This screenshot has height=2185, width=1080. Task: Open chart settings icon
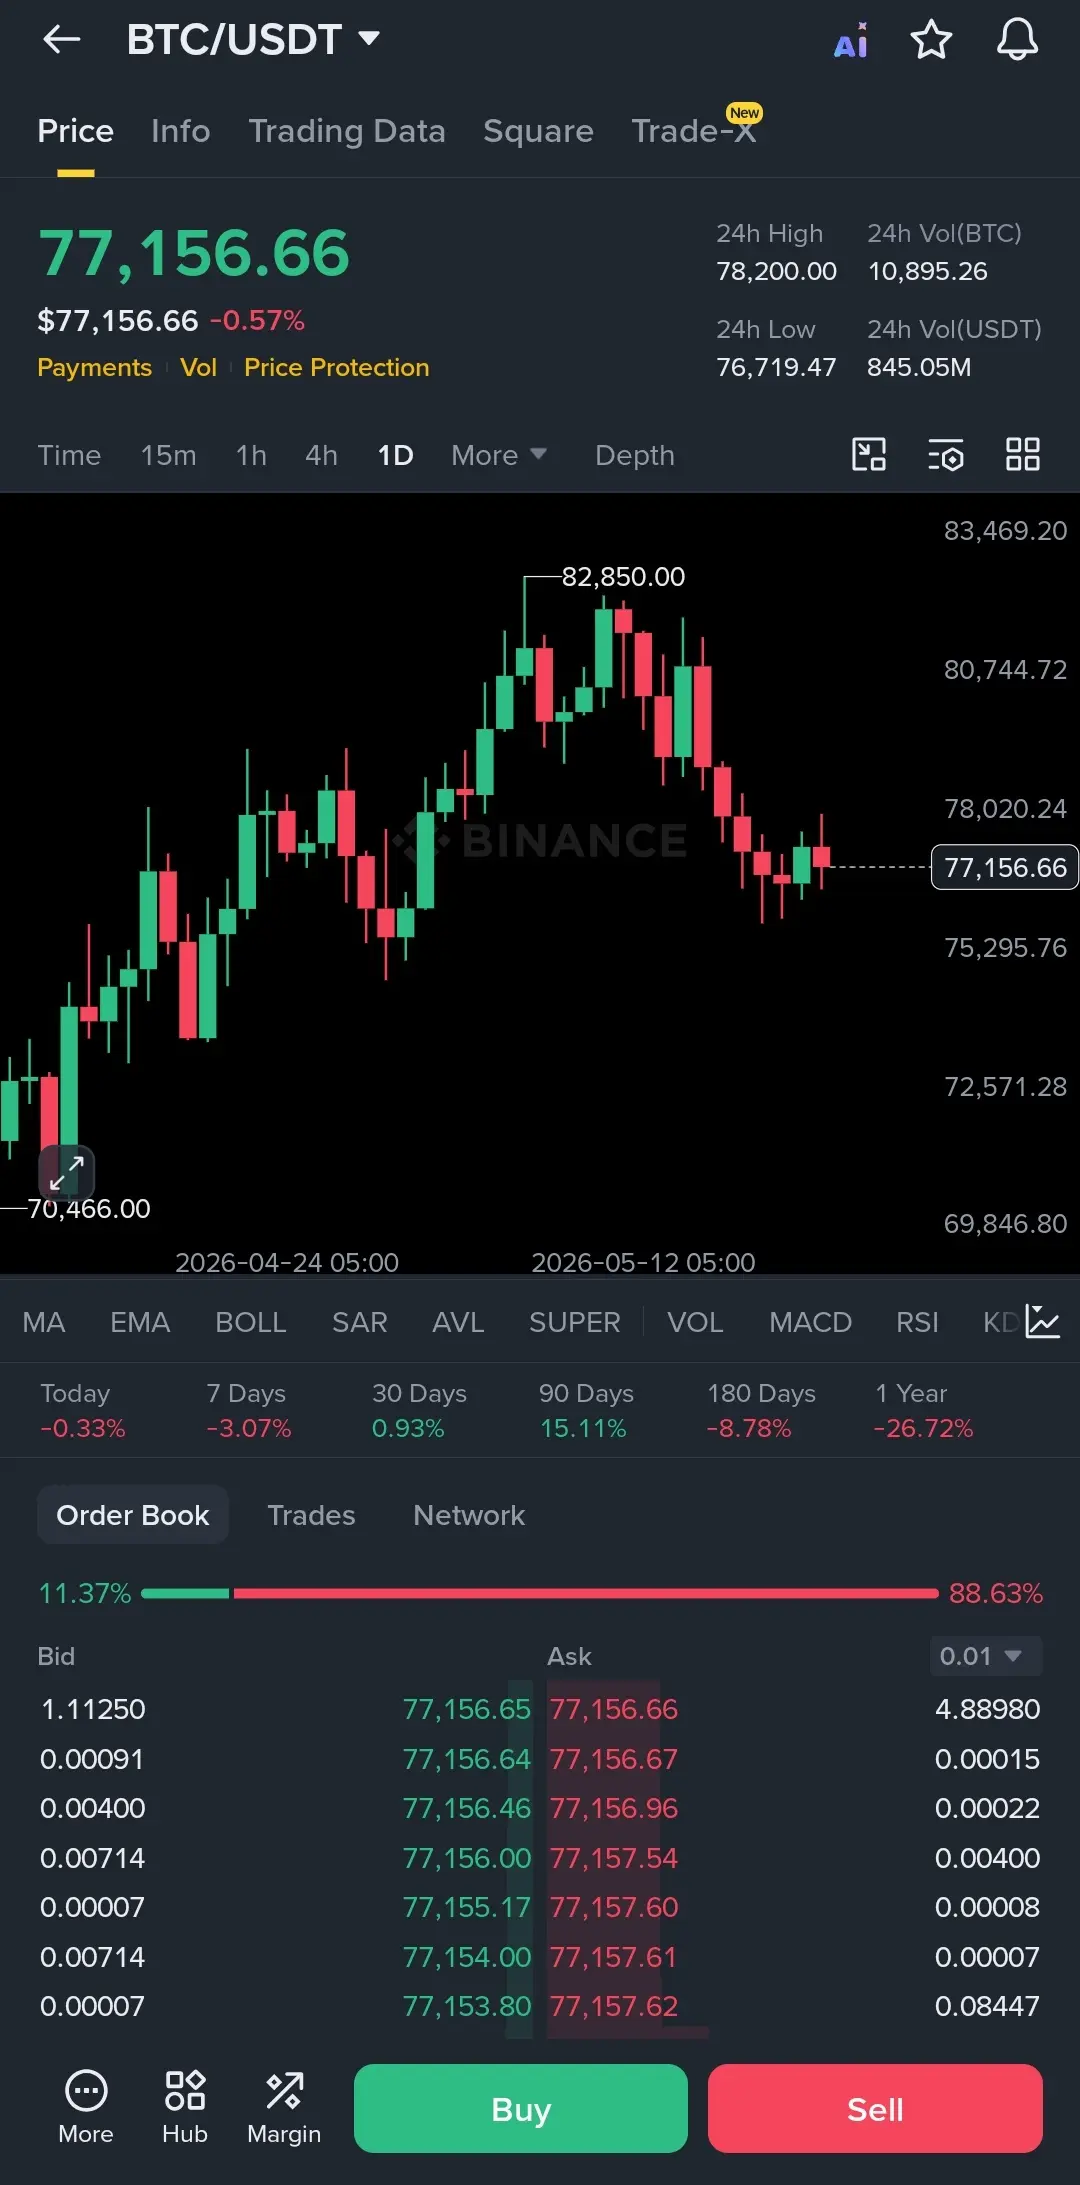pos(946,455)
